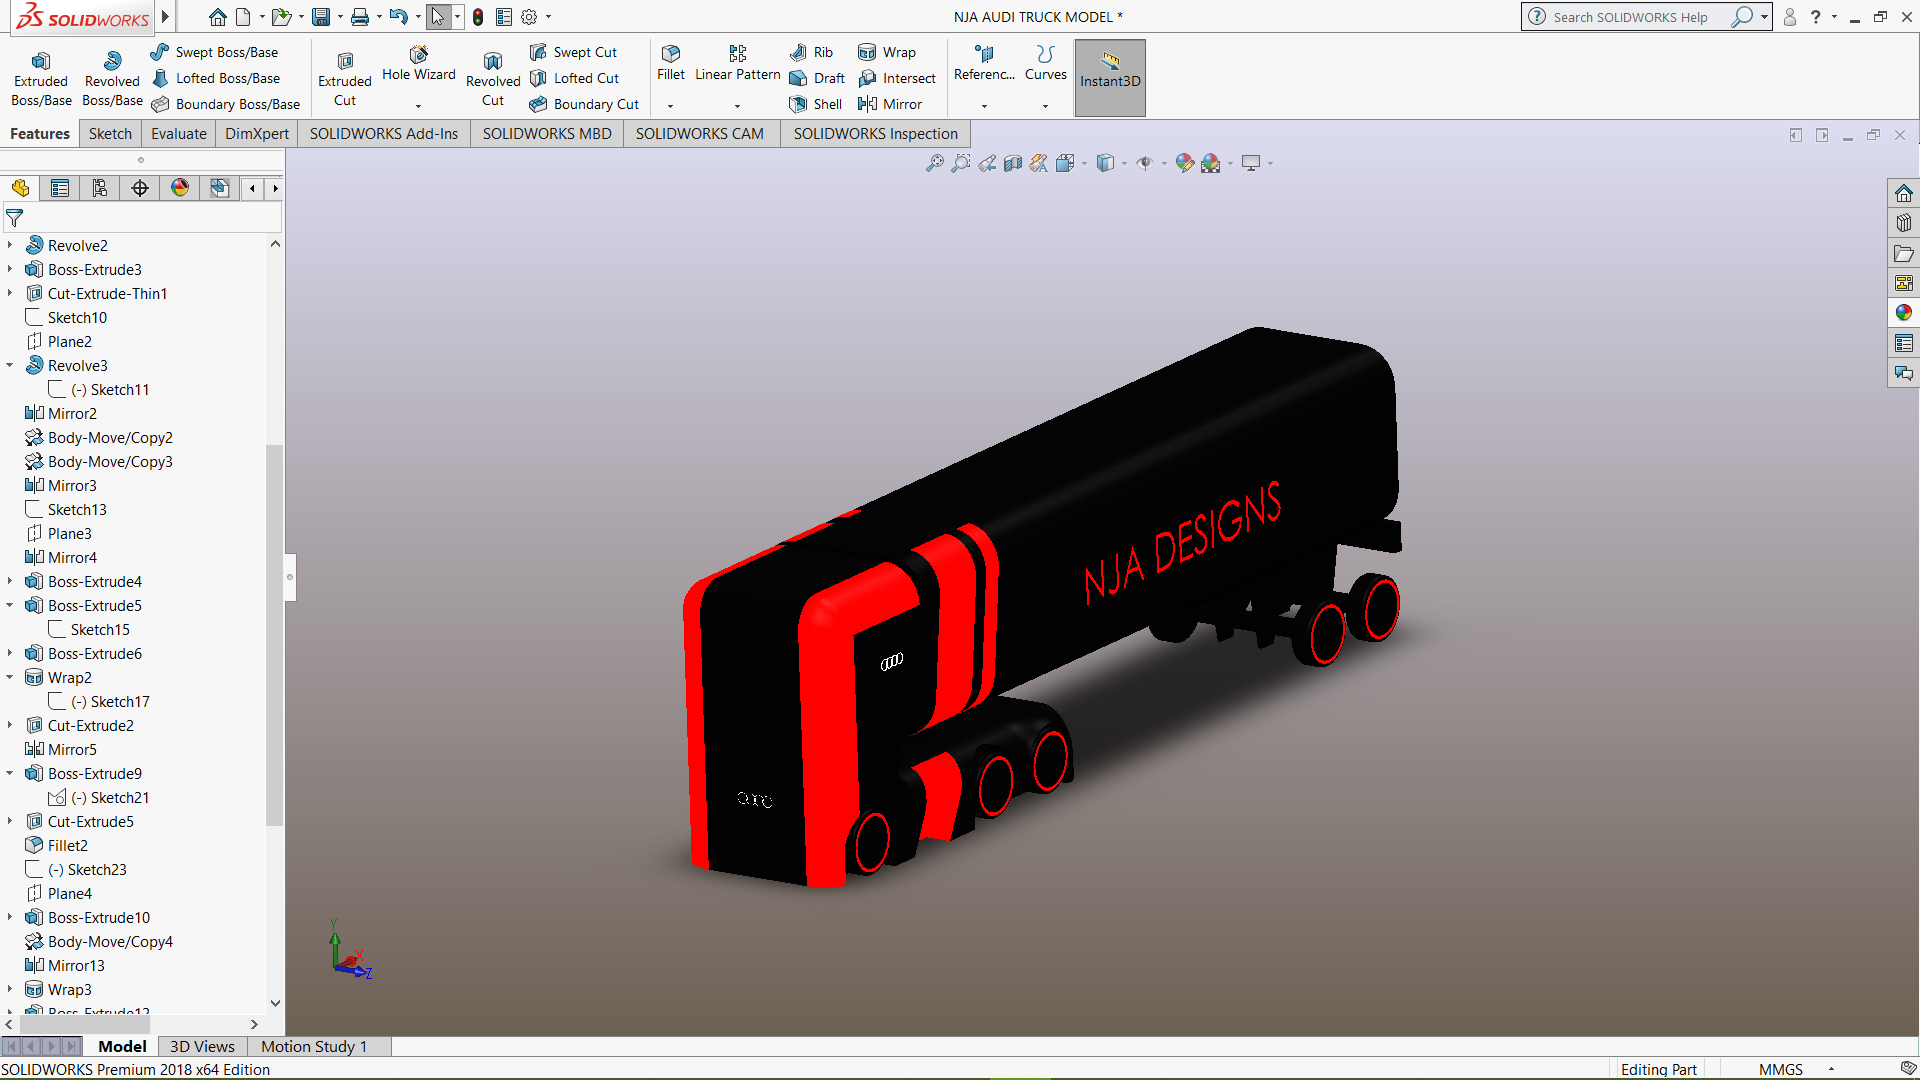Click the Wrap tool

pyautogui.click(x=887, y=52)
